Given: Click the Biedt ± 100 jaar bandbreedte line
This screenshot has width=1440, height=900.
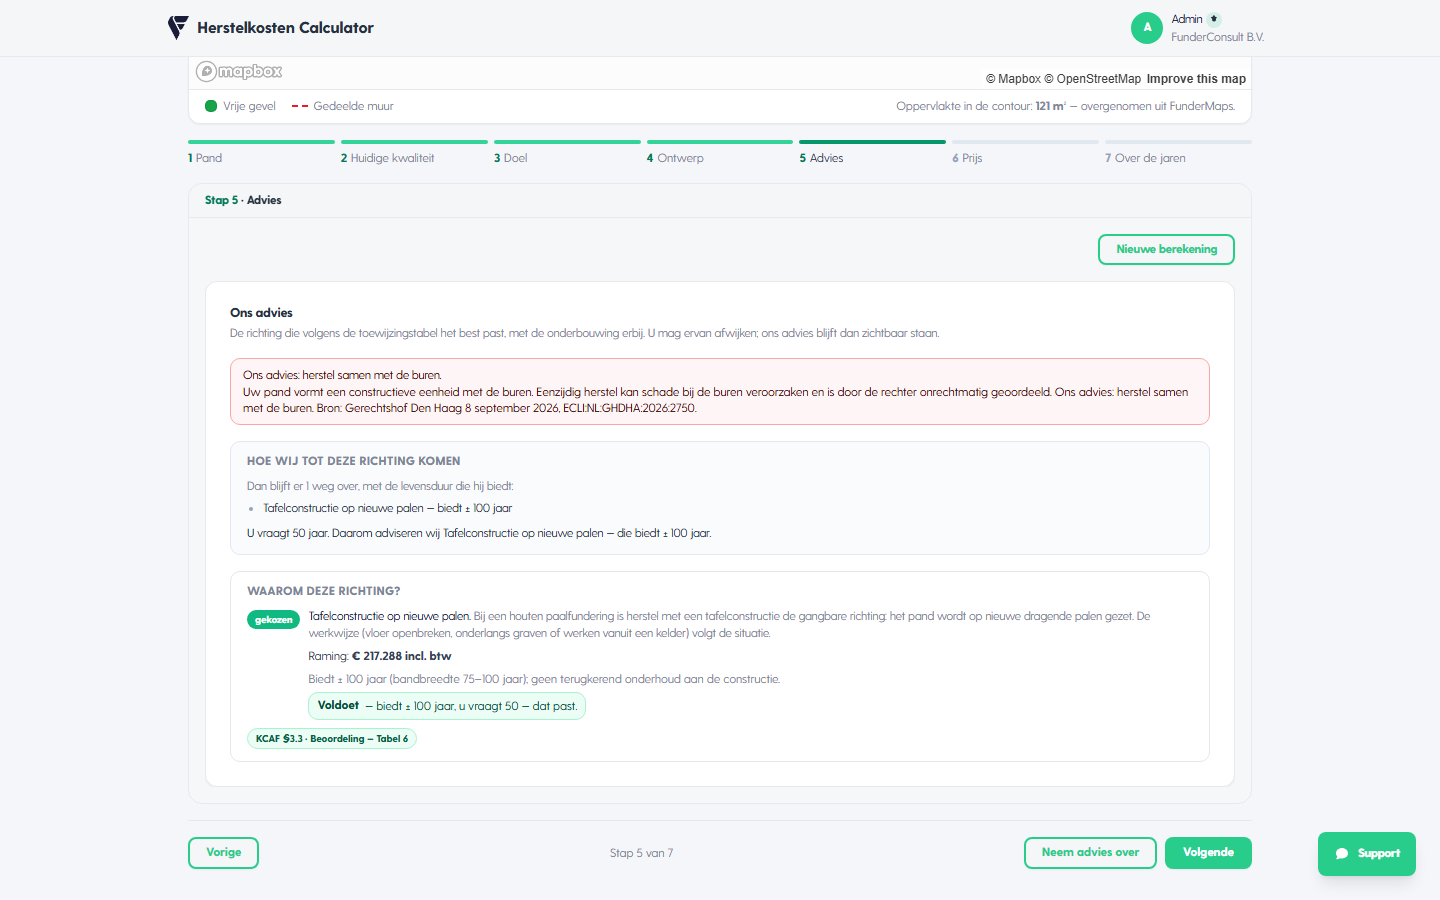Looking at the screenshot, I should coord(544,679).
